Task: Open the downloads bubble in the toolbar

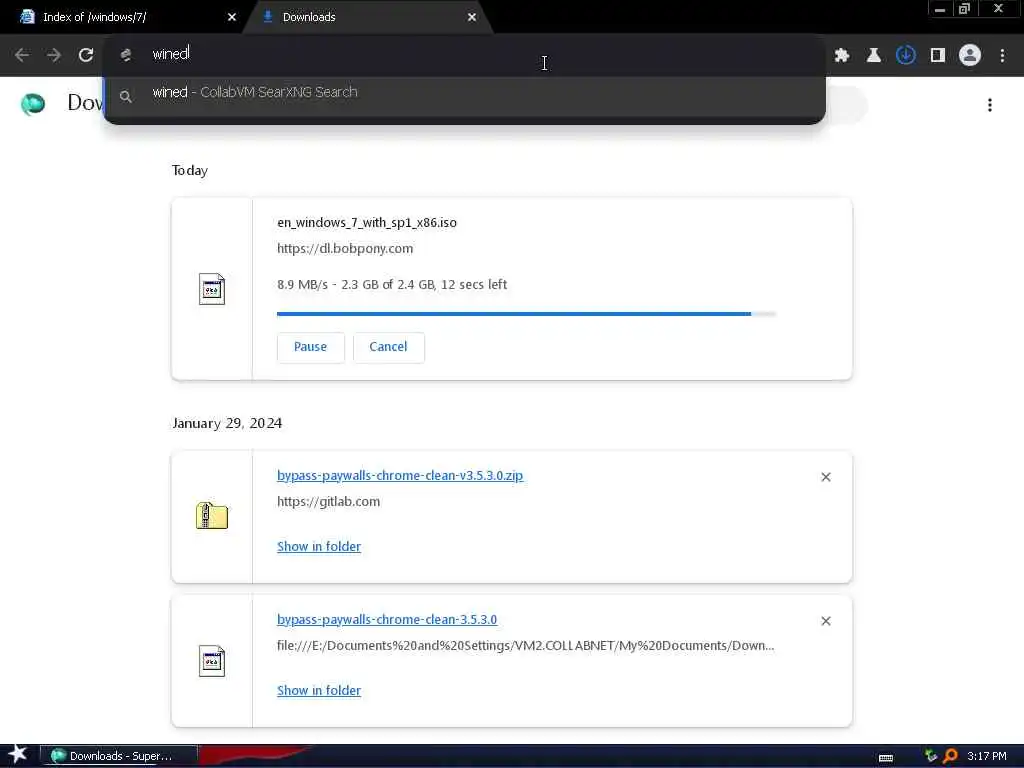Action: coord(905,56)
